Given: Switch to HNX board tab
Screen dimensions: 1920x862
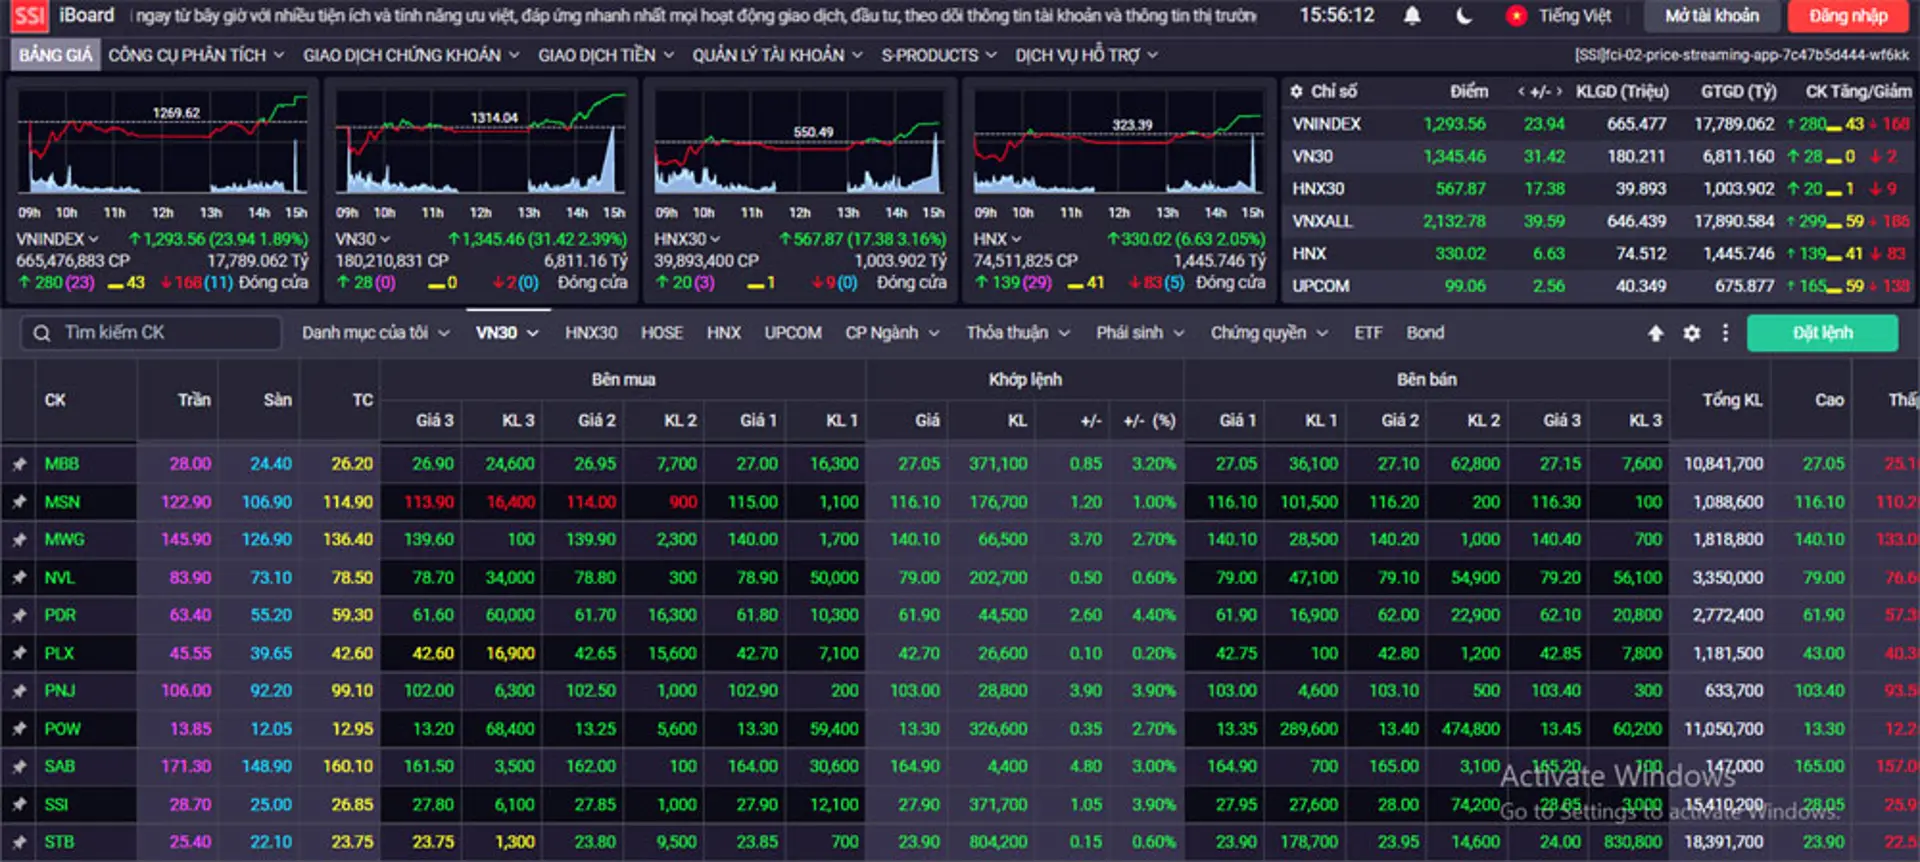Looking at the screenshot, I should [x=723, y=333].
